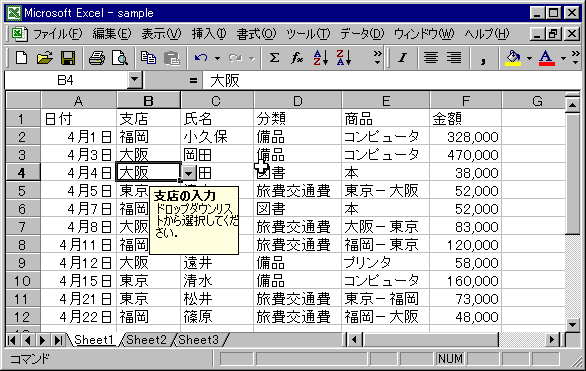
Task: Open the データ(D) menu
Action: [x=362, y=34]
